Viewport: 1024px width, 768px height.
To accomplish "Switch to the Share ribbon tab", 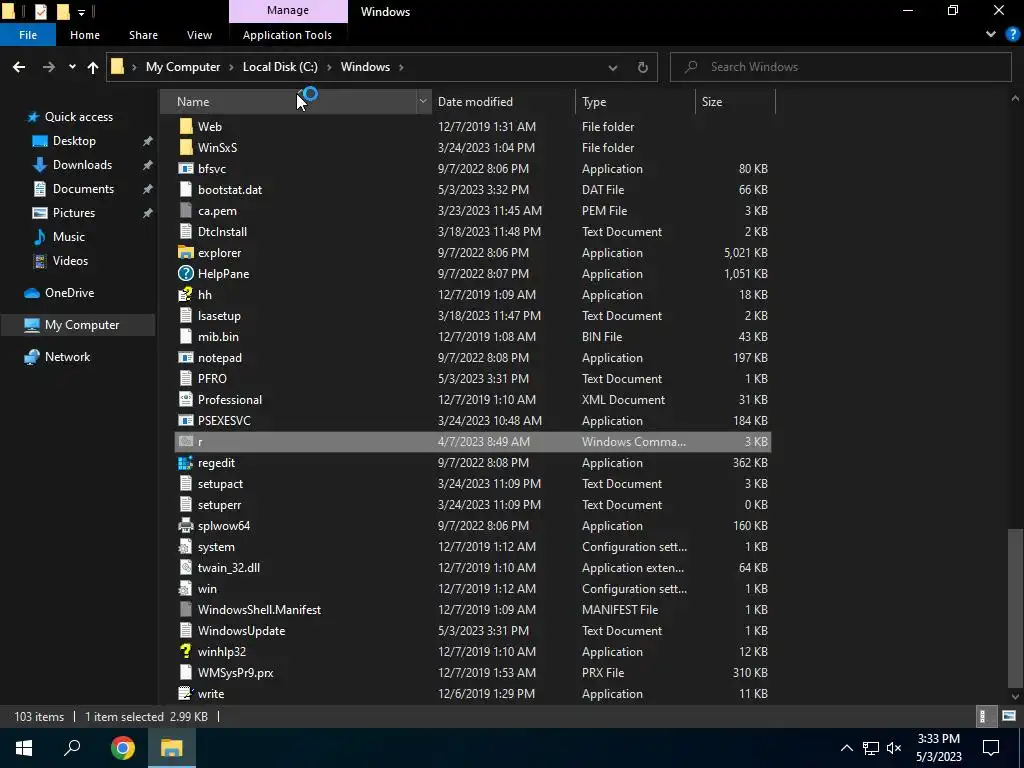I will [143, 35].
